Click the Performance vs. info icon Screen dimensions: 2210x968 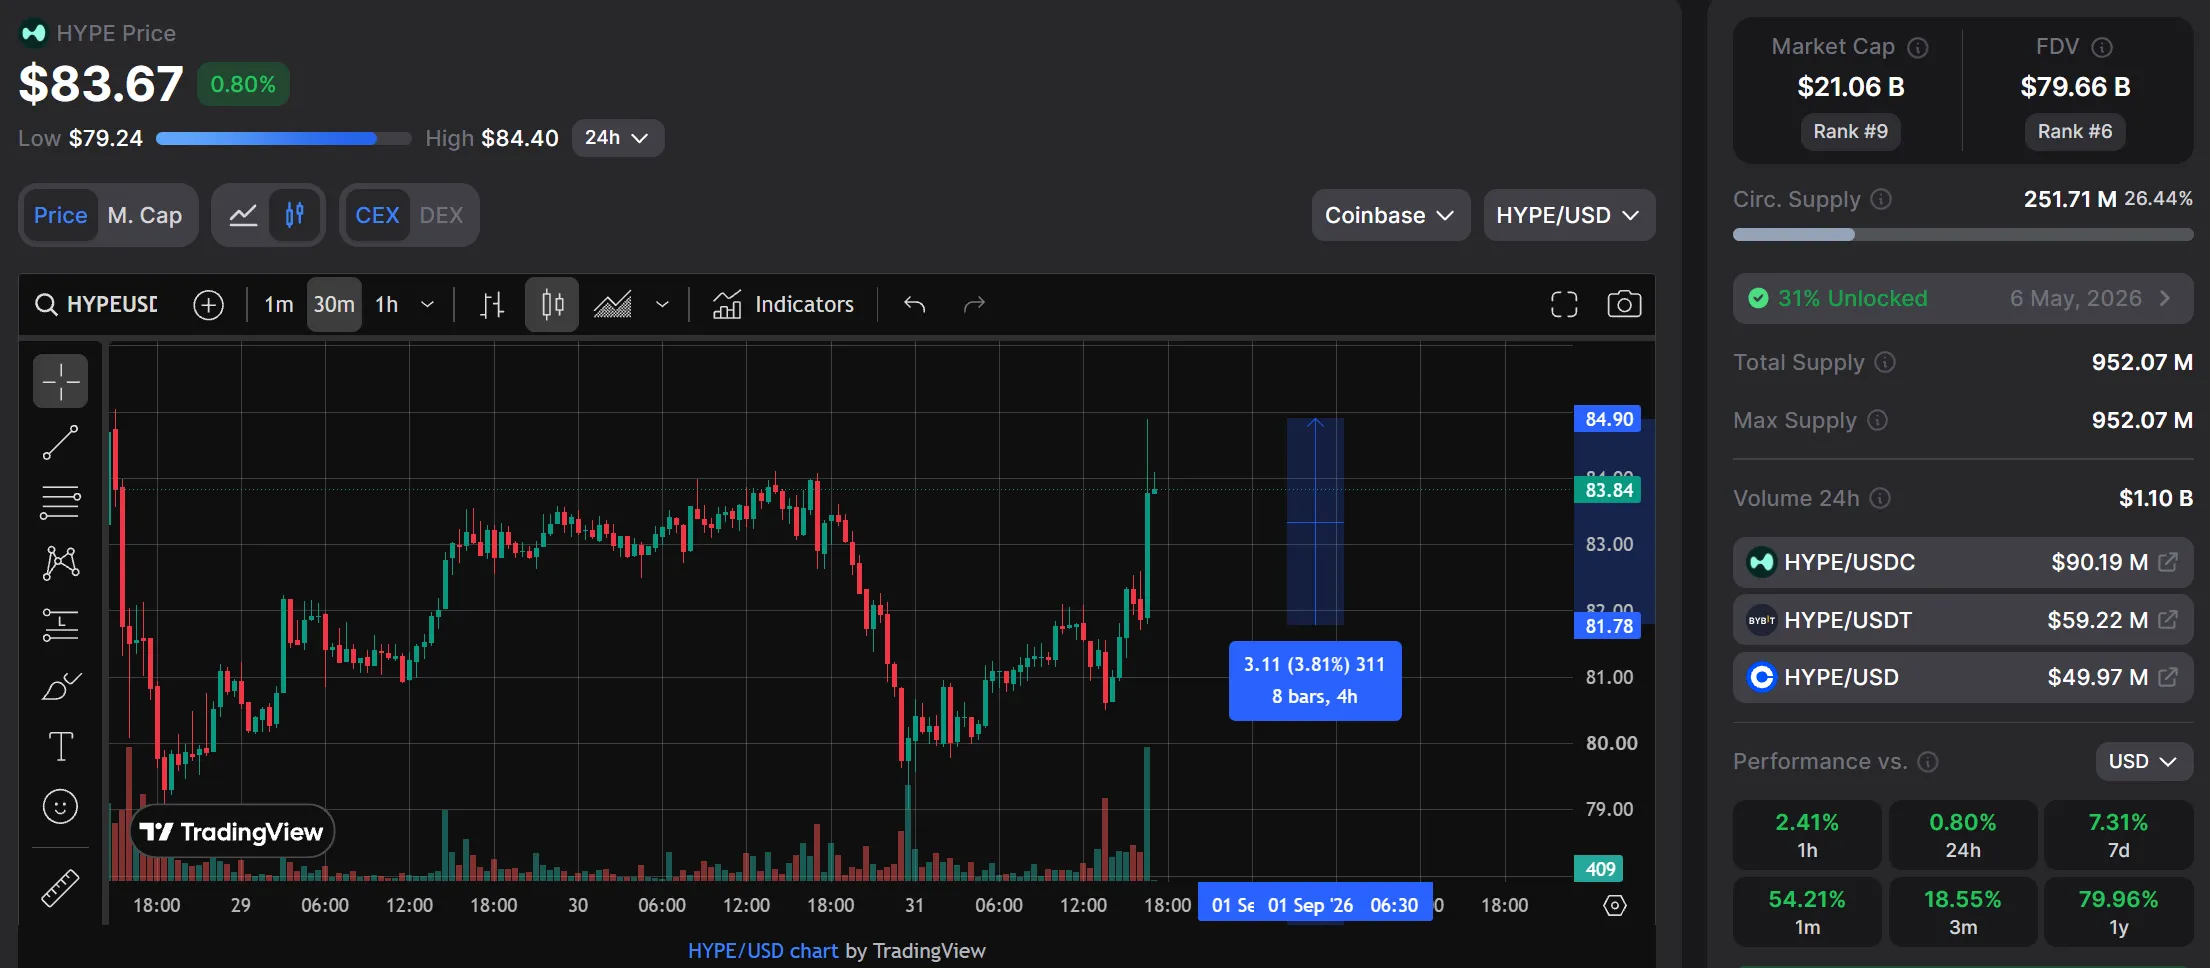click(1928, 762)
